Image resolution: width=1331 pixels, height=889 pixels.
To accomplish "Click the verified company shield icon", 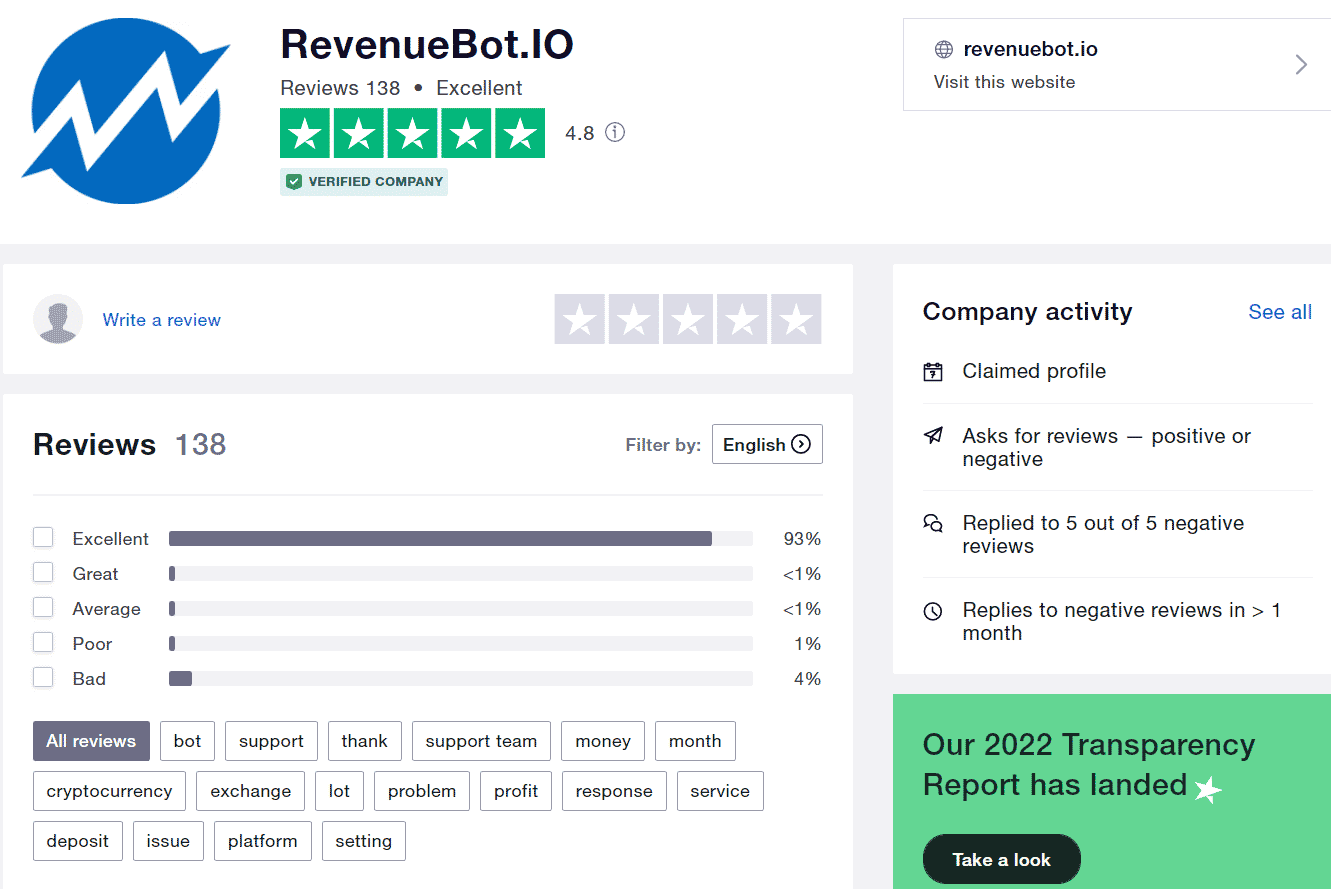I will (293, 182).
